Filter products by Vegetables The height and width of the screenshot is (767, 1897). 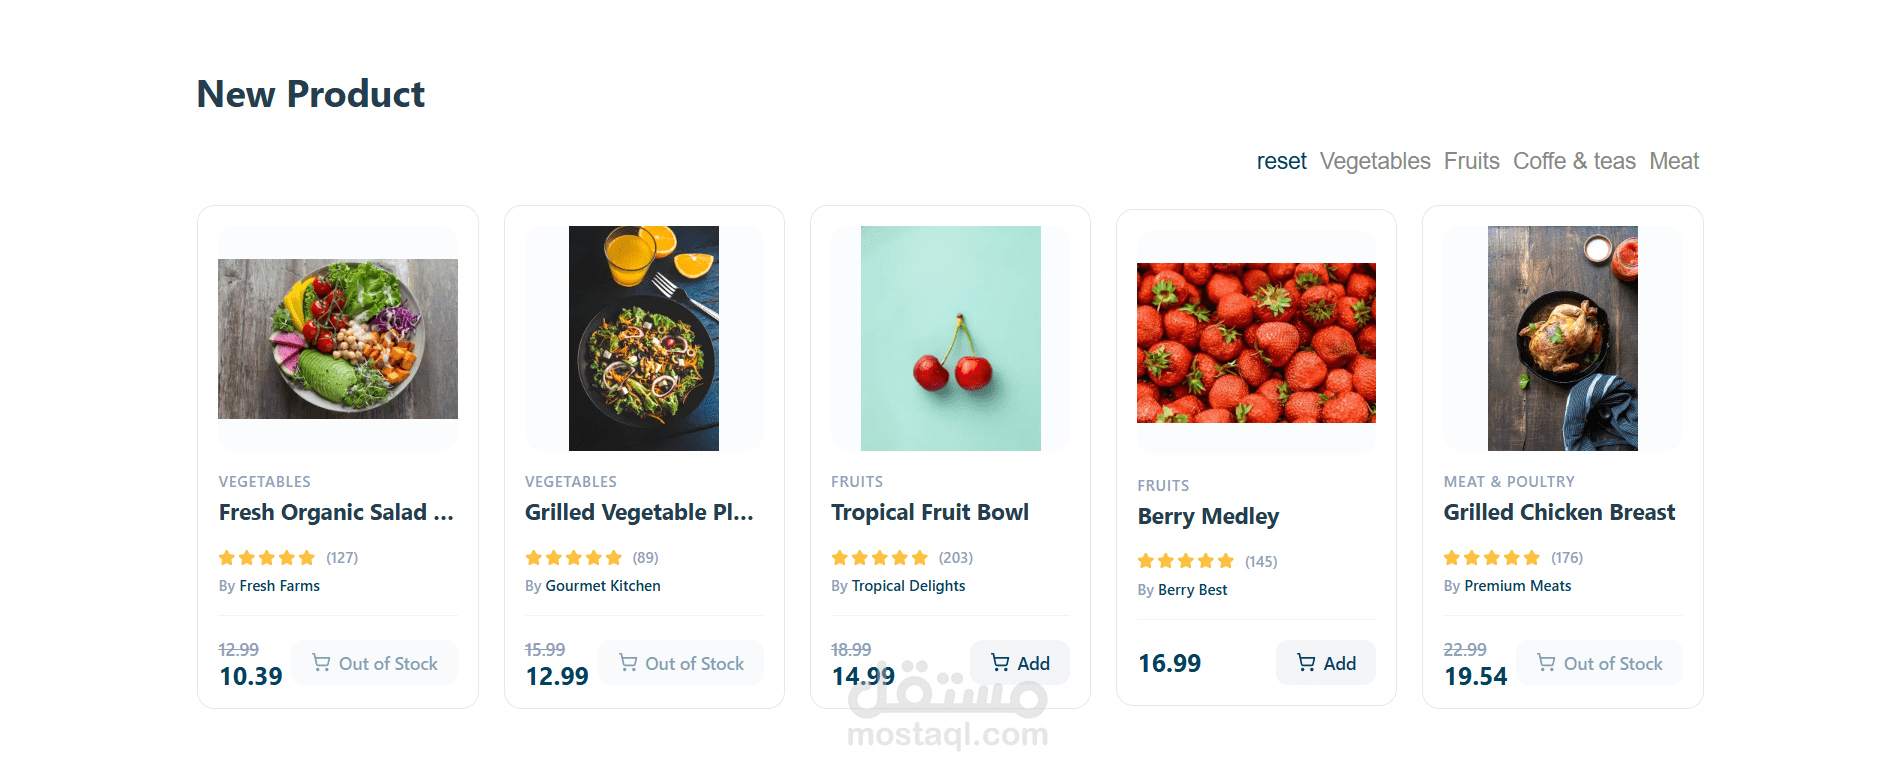coord(1375,161)
